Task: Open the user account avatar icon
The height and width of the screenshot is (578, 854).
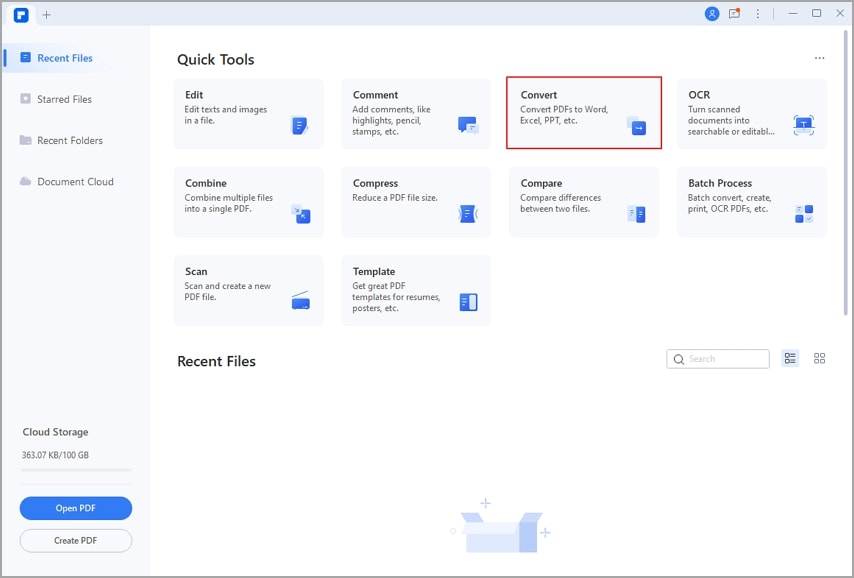Action: (x=712, y=14)
